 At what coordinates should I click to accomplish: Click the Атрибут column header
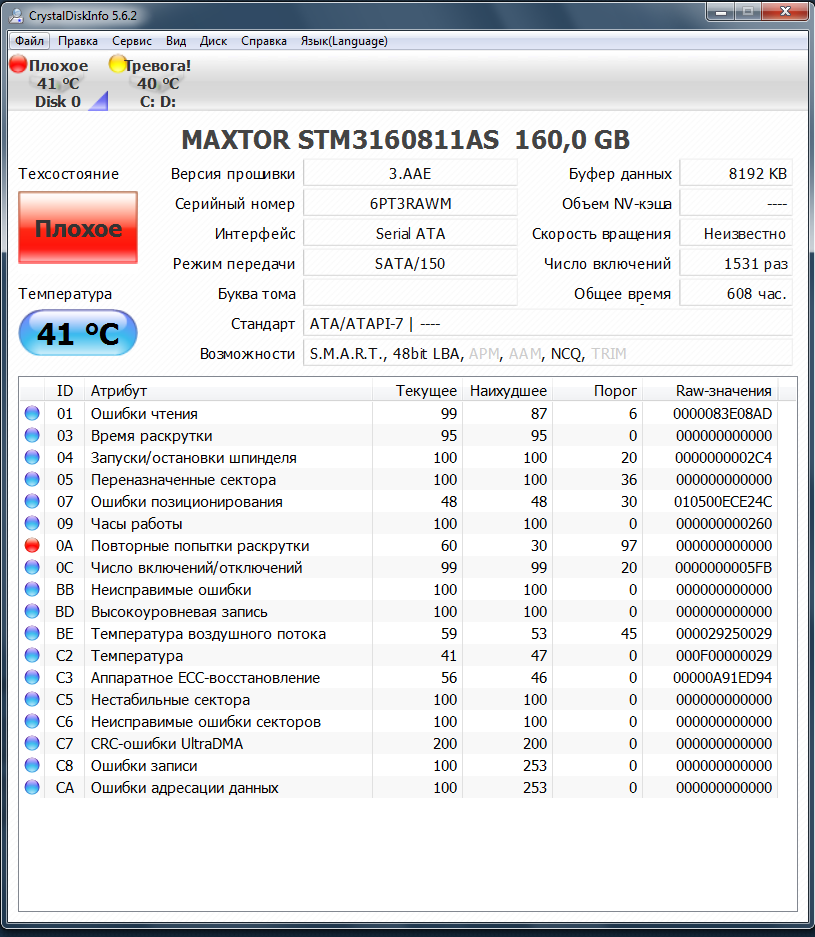(228, 391)
